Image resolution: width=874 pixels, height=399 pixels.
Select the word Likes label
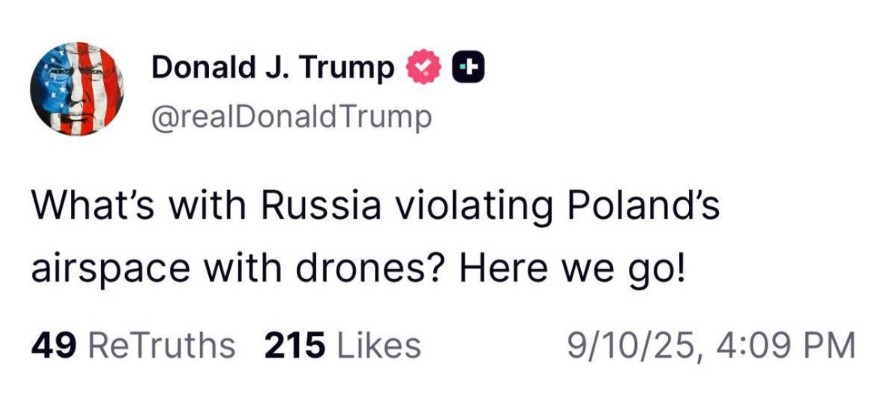pos(379,346)
